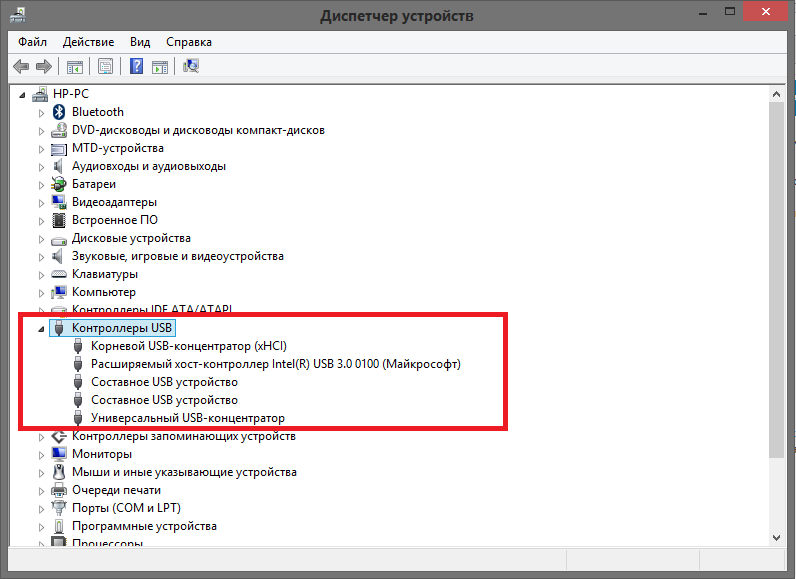Viewport: 796px width, 579px height.
Task: Select the Компьютер category label
Action: (104, 292)
